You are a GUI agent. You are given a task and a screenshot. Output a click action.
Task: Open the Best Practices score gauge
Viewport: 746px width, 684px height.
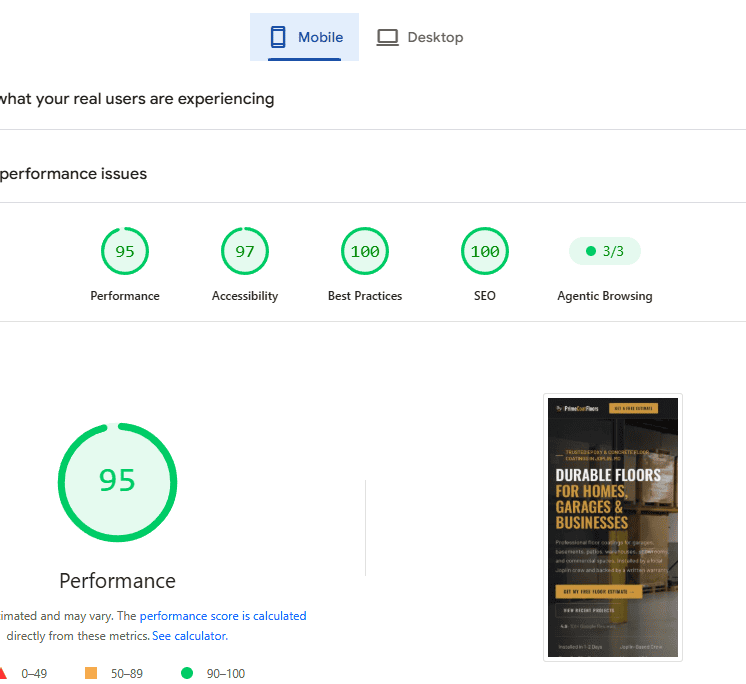click(365, 251)
